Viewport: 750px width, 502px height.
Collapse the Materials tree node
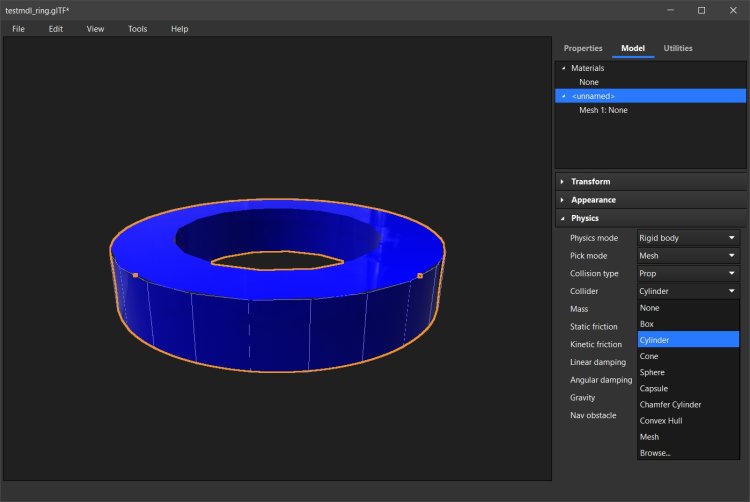pyautogui.click(x=564, y=68)
